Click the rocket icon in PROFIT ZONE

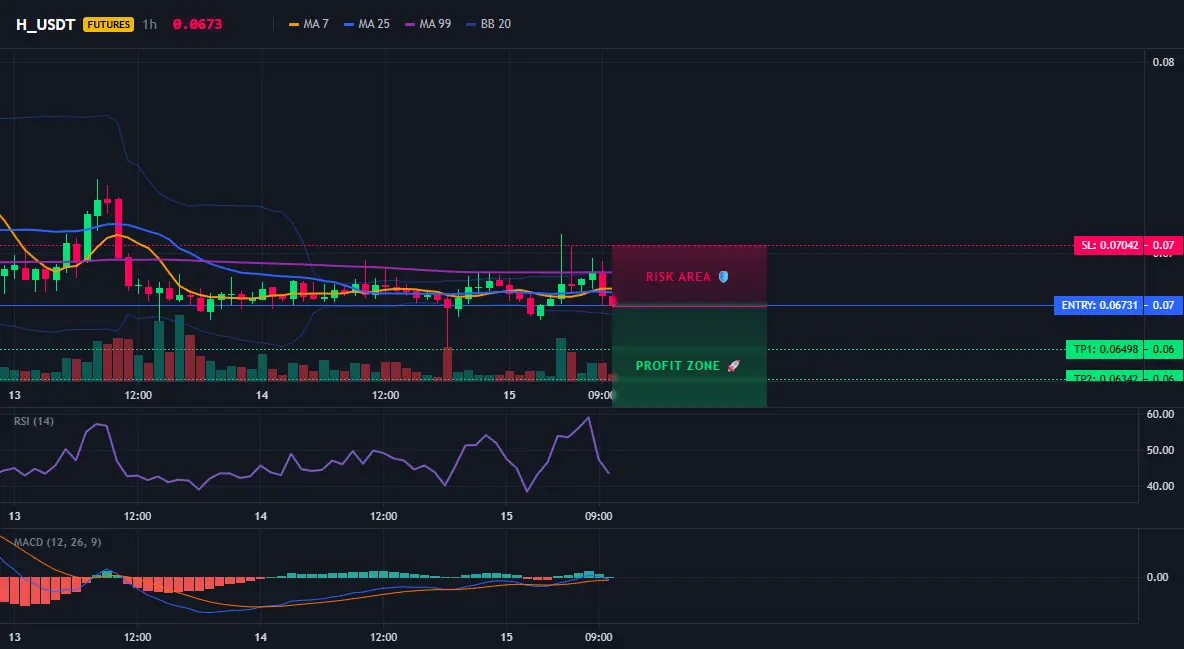click(x=733, y=366)
